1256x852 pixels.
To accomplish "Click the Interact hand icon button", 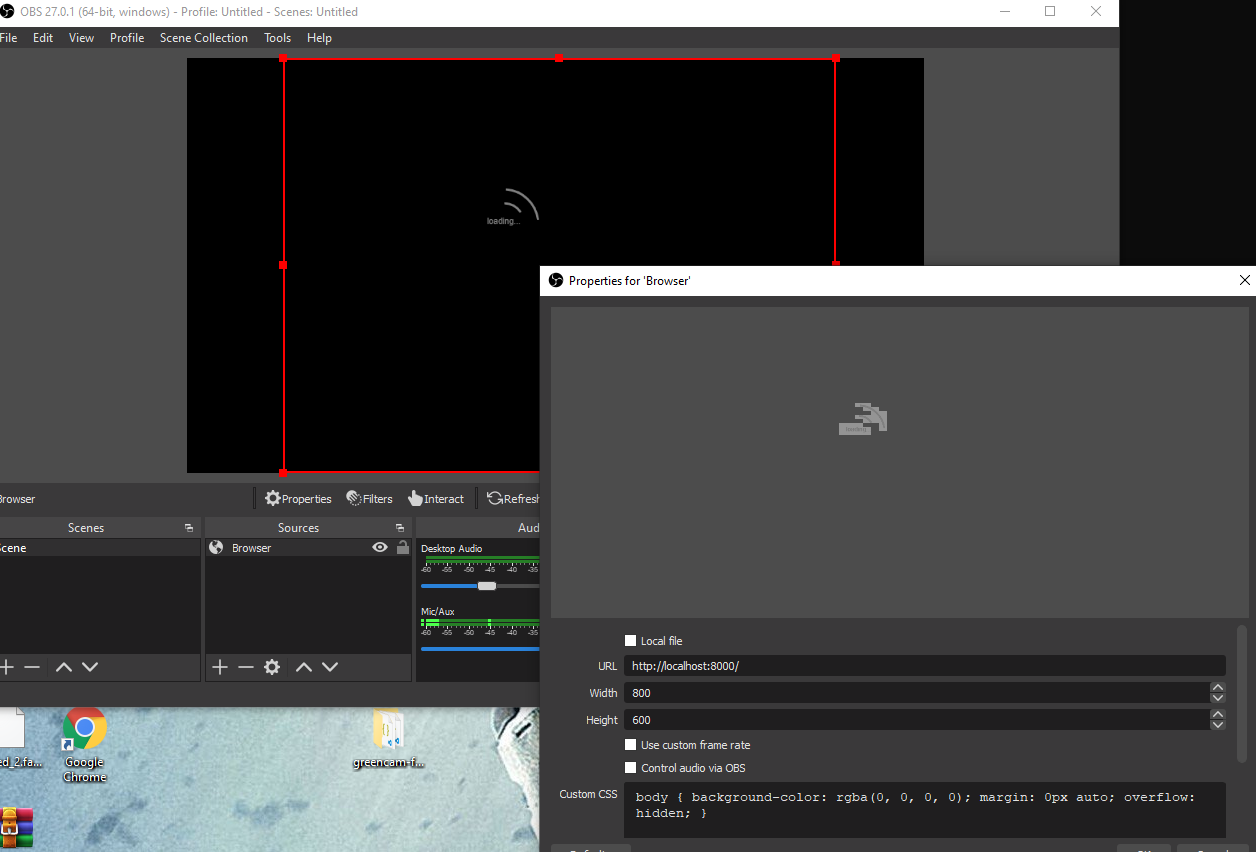I will coord(436,498).
